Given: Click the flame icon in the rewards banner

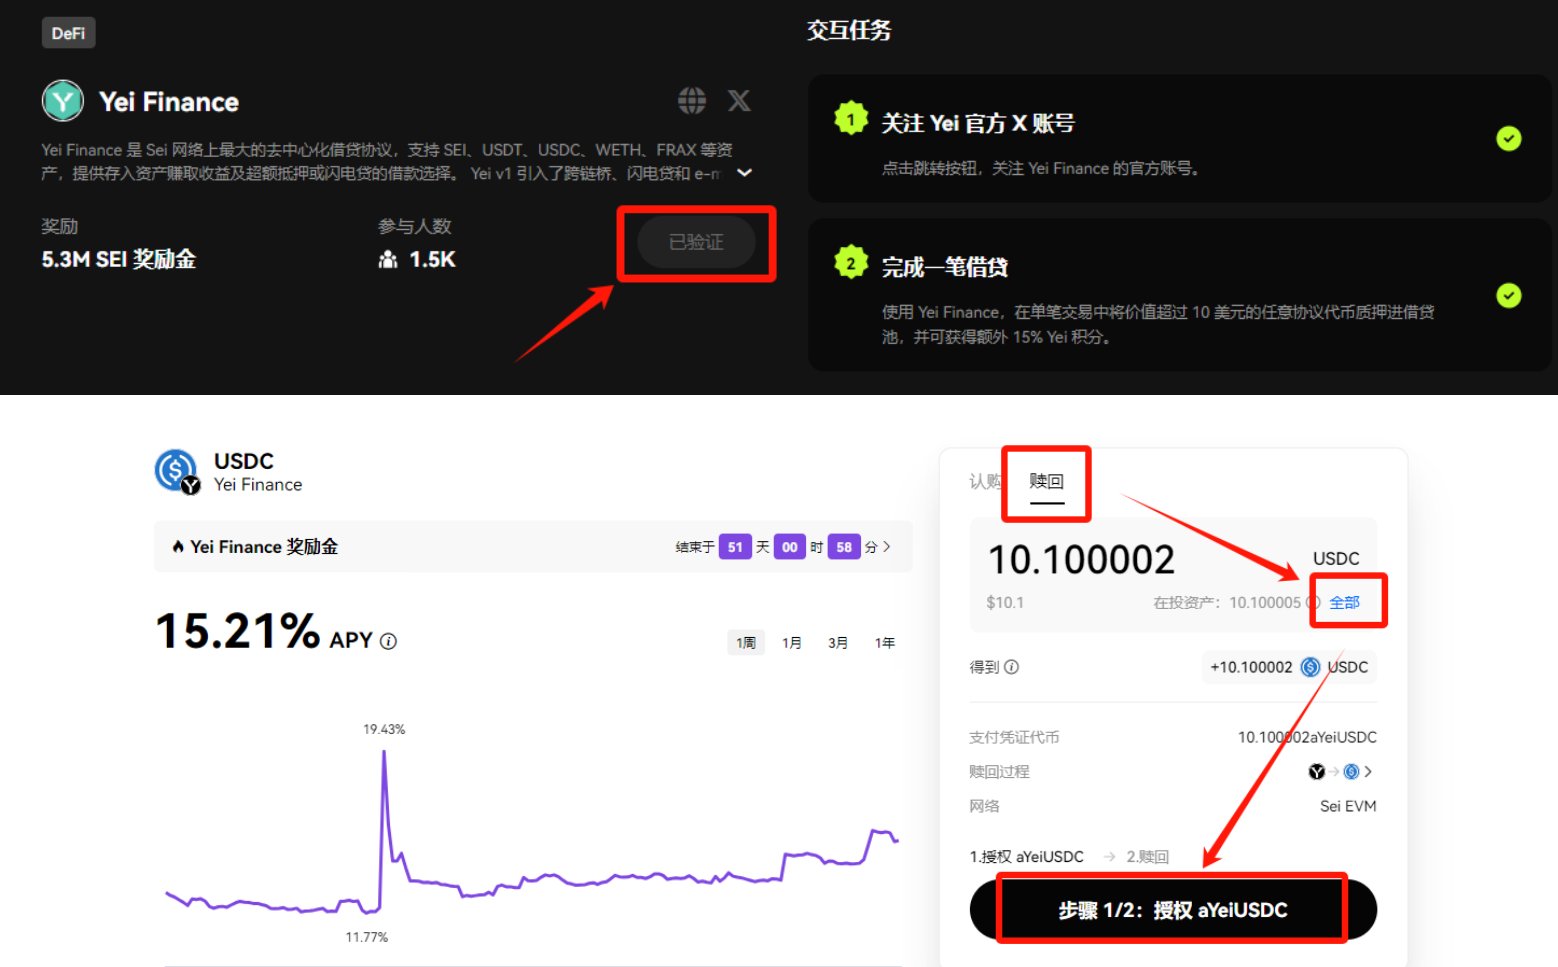Looking at the screenshot, I should pyautogui.click(x=178, y=547).
